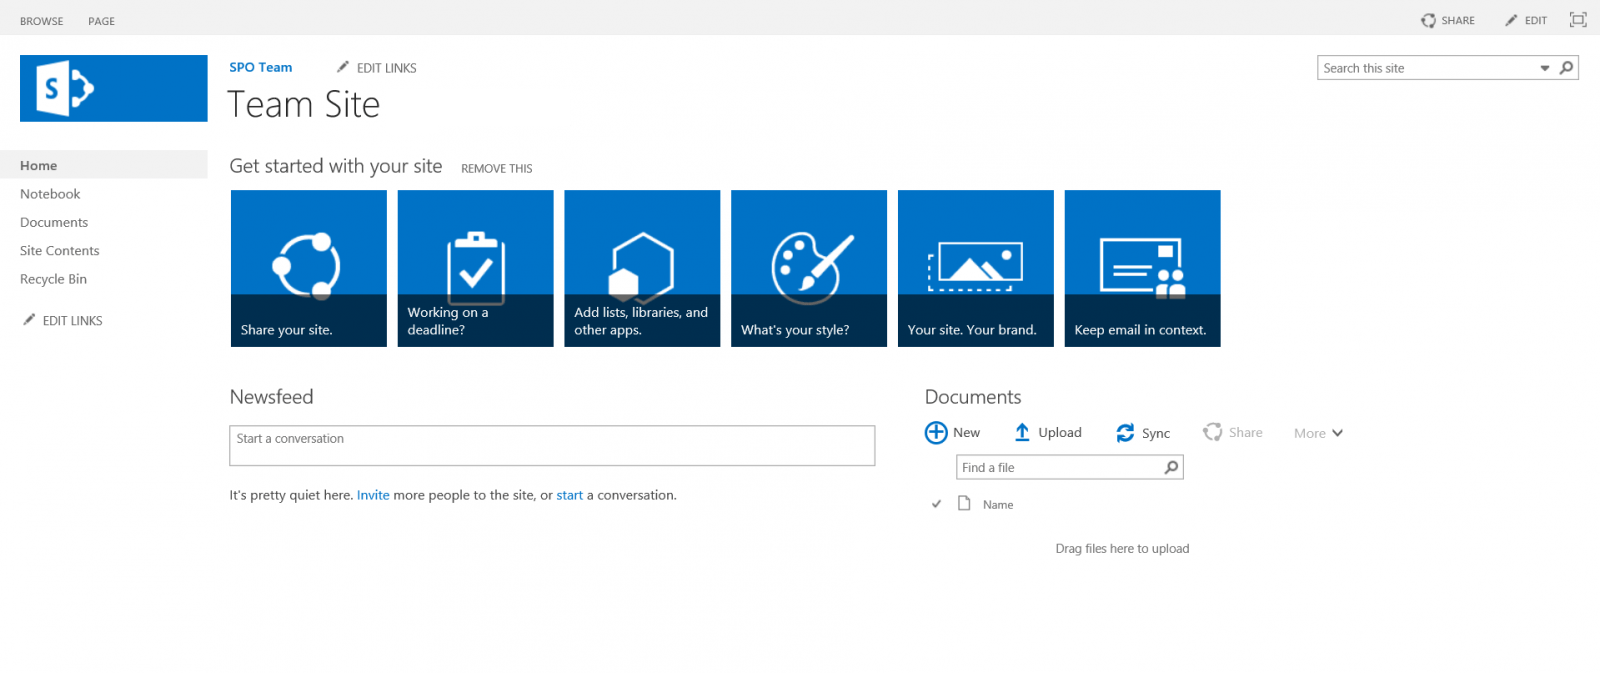Click the document type column icon

click(x=964, y=503)
